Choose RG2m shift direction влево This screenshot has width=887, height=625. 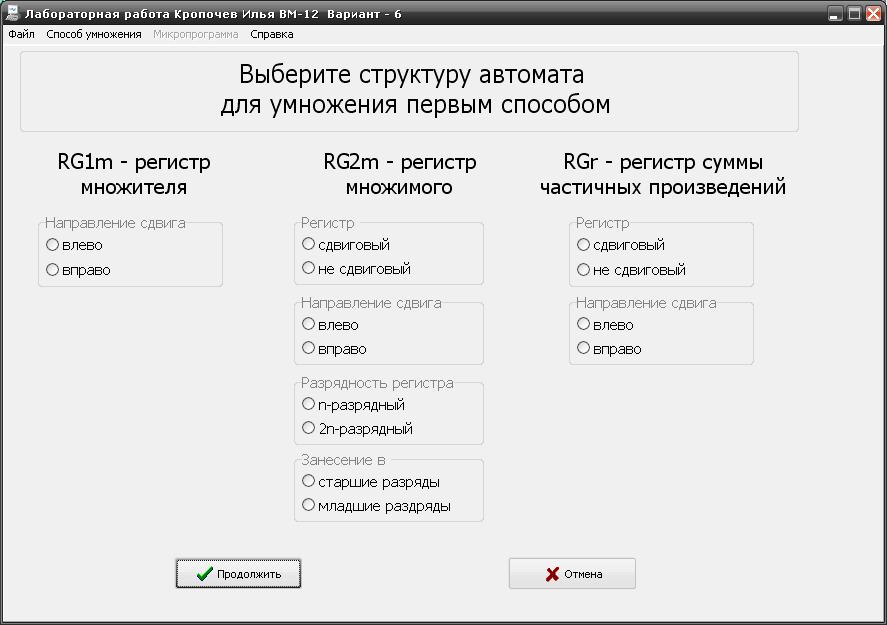click(x=330, y=325)
